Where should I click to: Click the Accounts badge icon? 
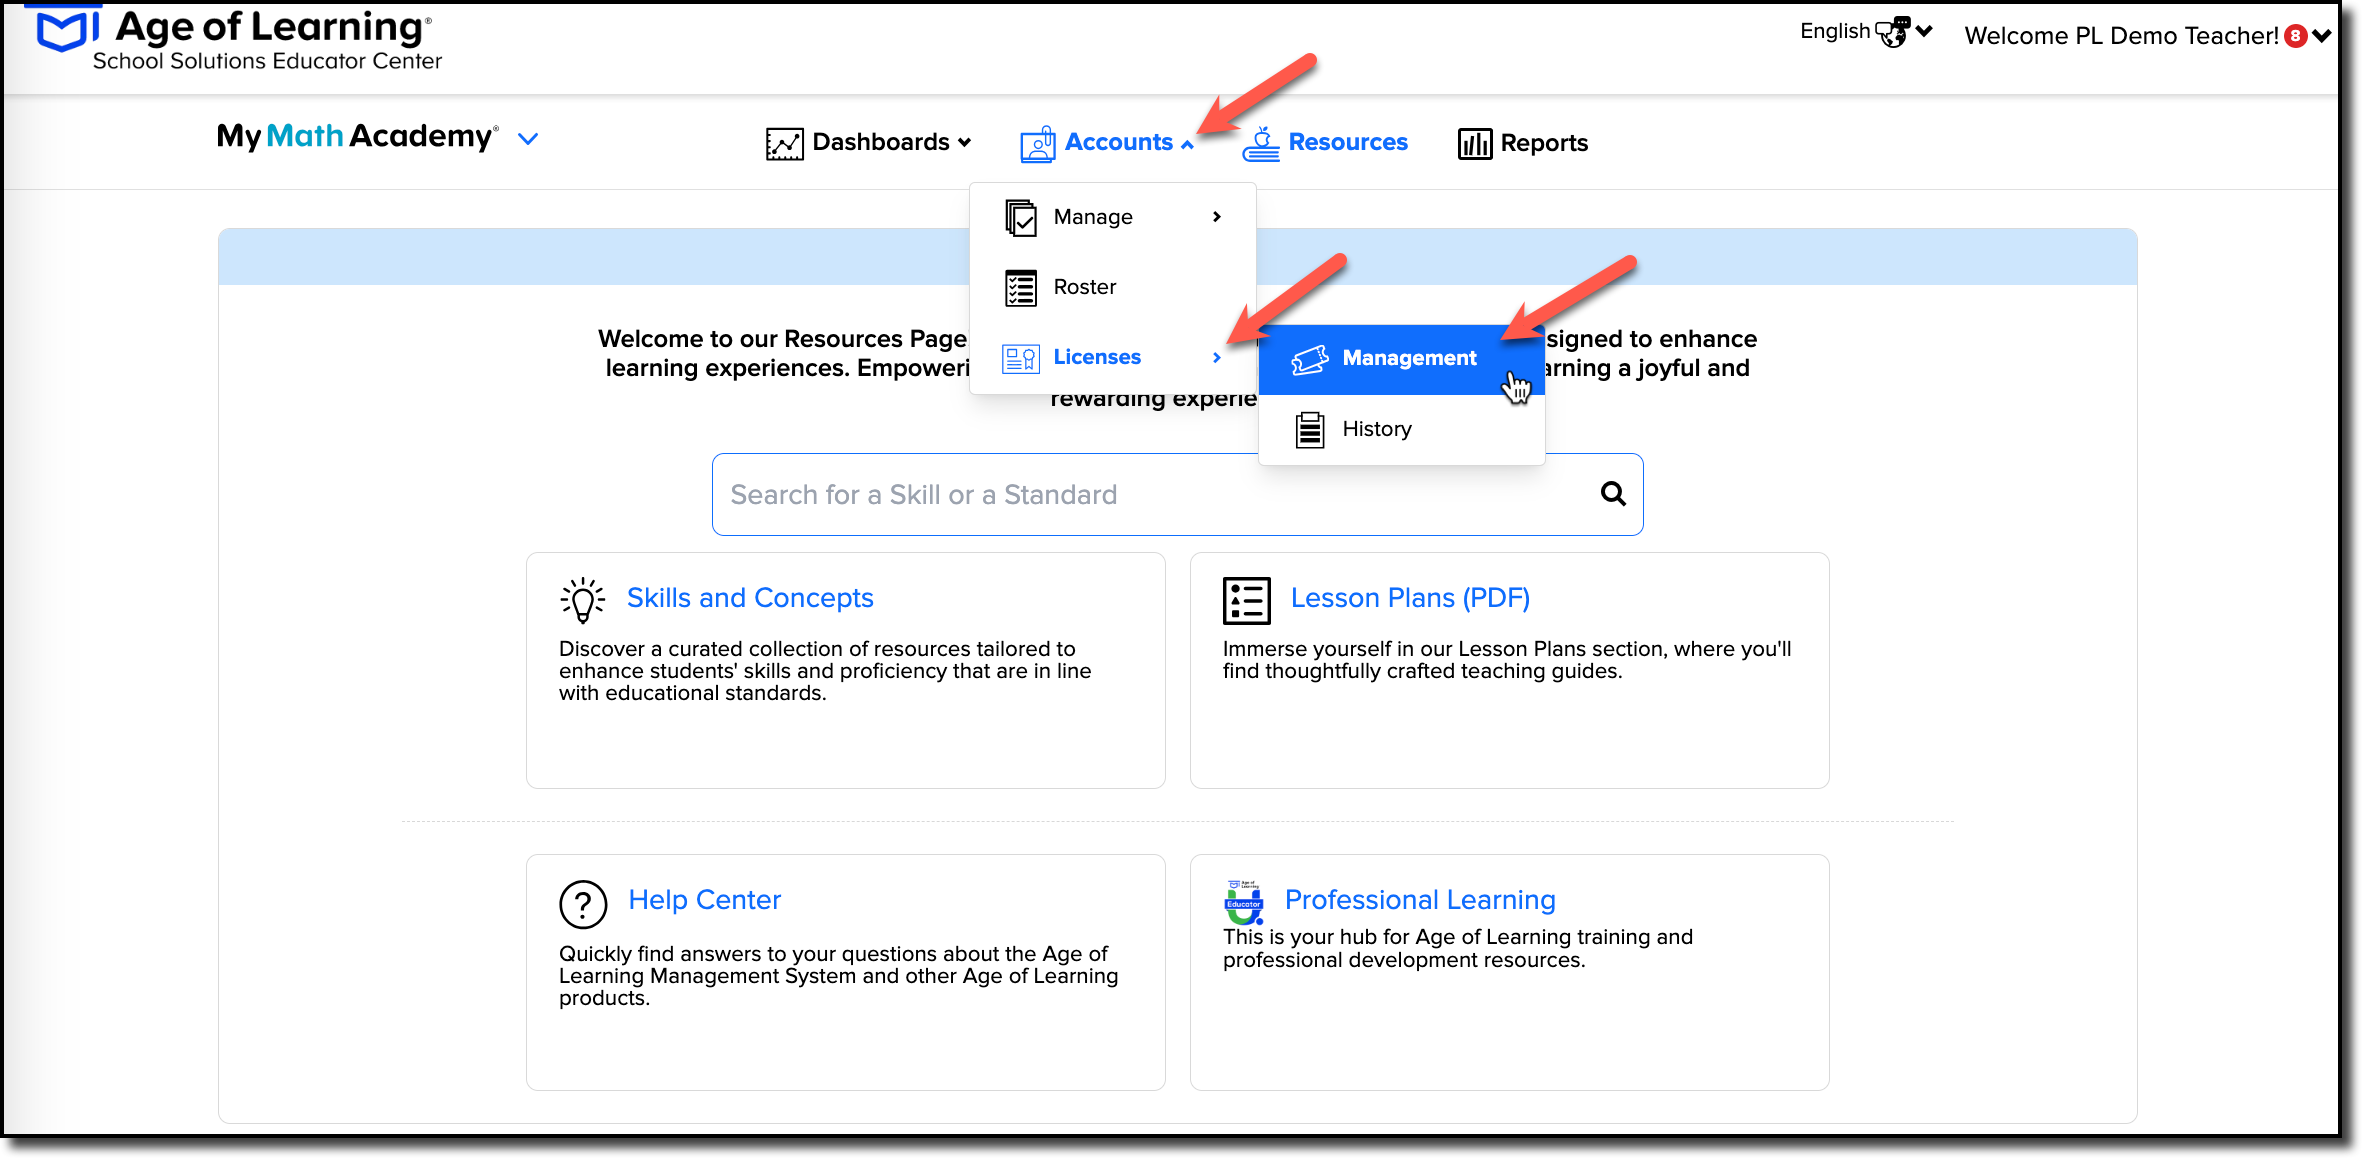pyautogui.click(x=1037, y=144)
